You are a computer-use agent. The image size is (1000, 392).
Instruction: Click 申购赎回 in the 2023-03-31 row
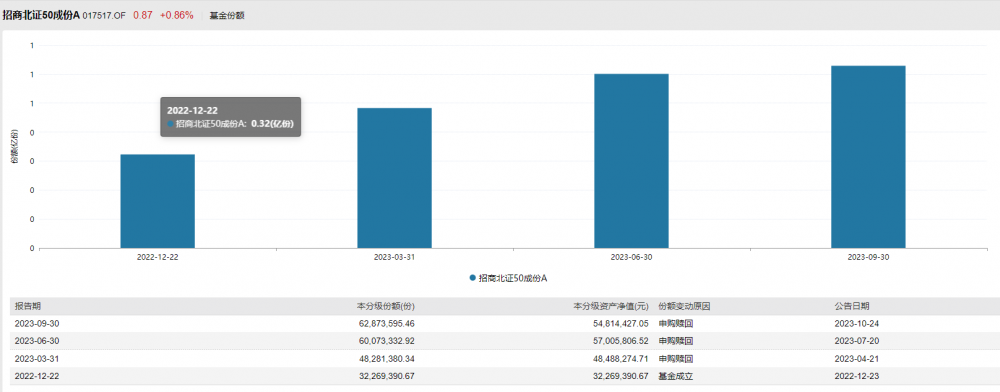point(675,359)
